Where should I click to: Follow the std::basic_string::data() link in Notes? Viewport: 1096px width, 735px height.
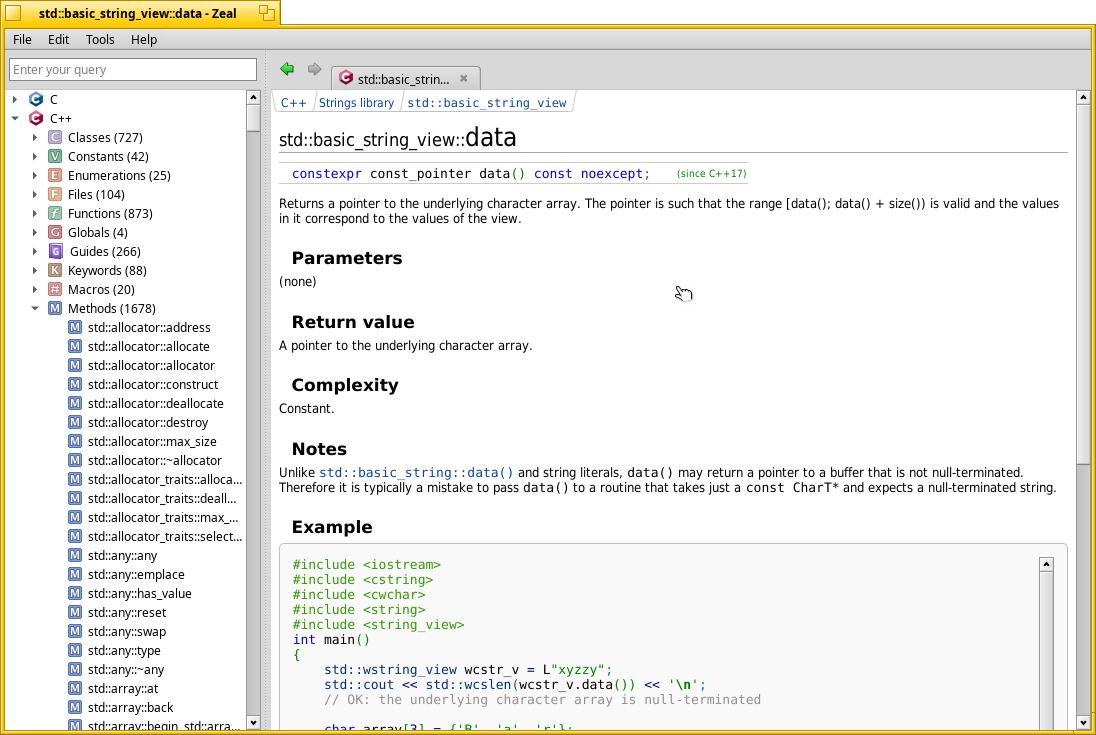[x=416, y=472]
